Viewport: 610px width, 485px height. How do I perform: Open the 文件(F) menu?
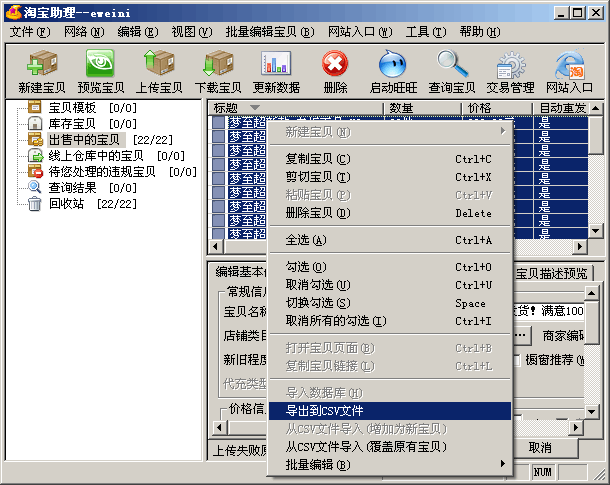(x=30, y=32)
